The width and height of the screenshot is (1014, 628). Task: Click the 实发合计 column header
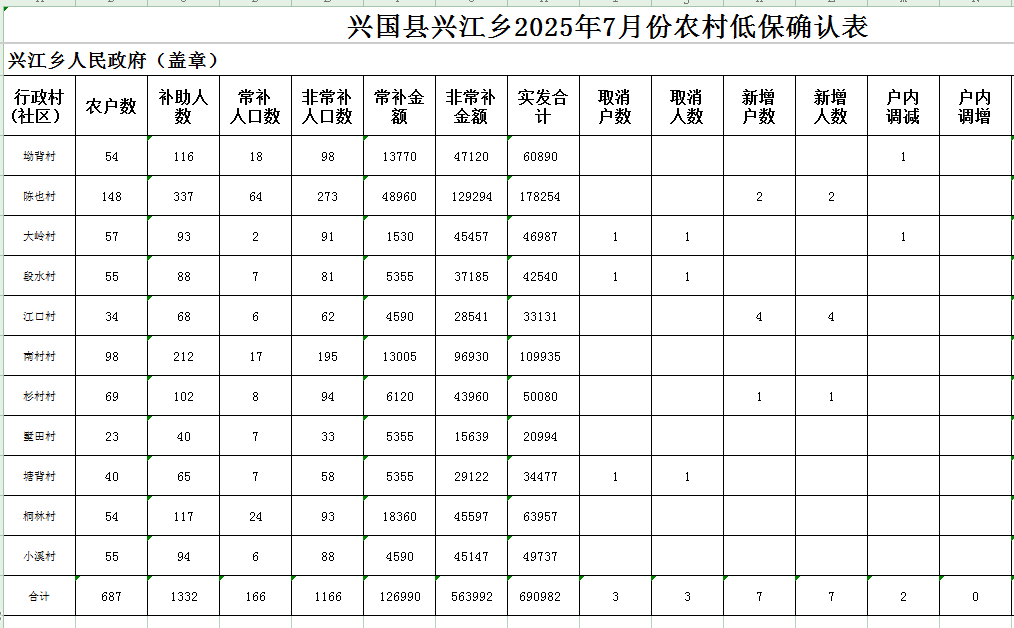542,107
